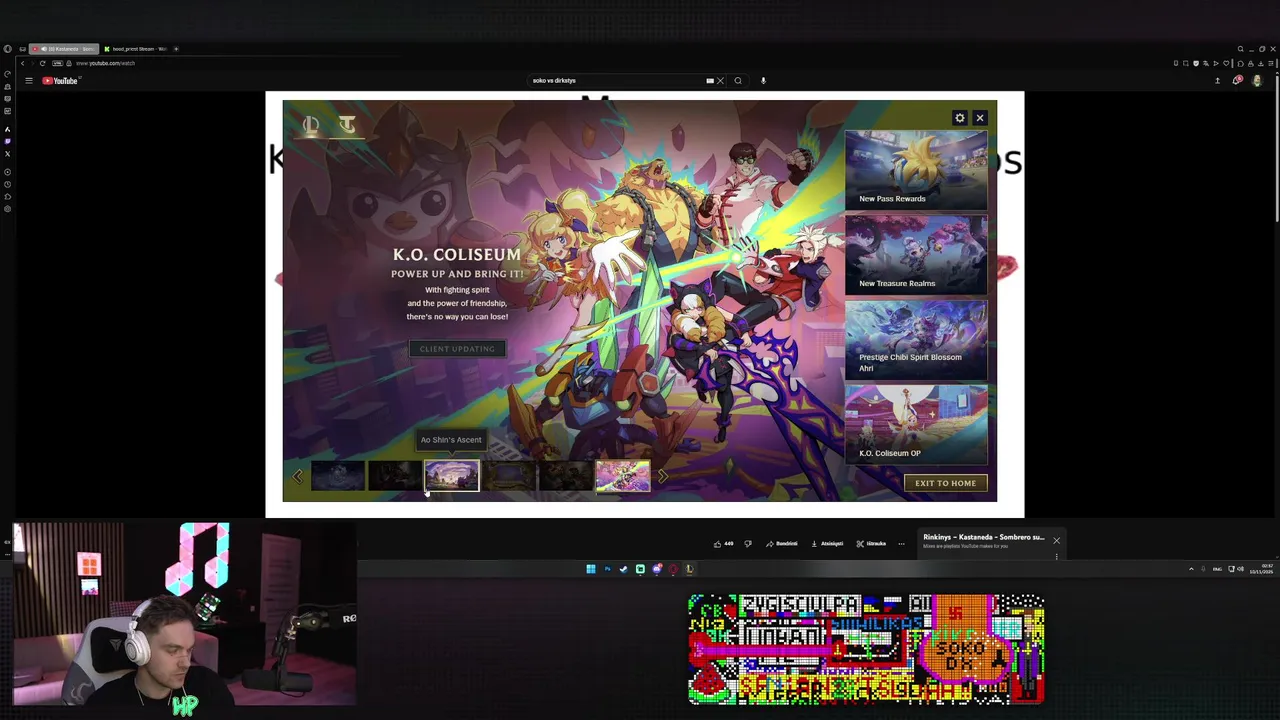Select the first dark carousel thumbnail
The width and height of the screenshot is (1280, 720).
point(338,476)
